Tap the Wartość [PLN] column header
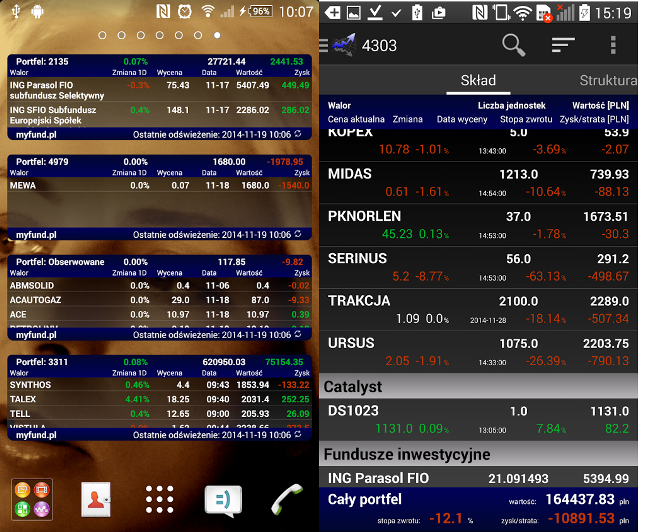This screenshot has height=532, width=645. pos(601,106)
